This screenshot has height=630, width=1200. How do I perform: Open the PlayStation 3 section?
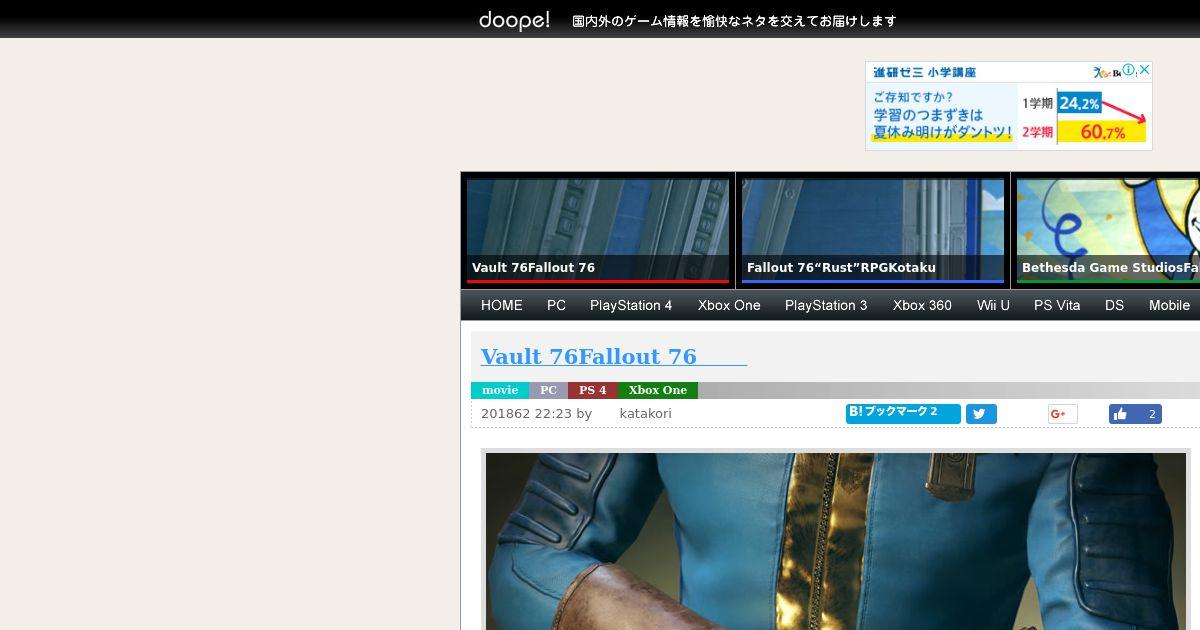coord(826,305)
